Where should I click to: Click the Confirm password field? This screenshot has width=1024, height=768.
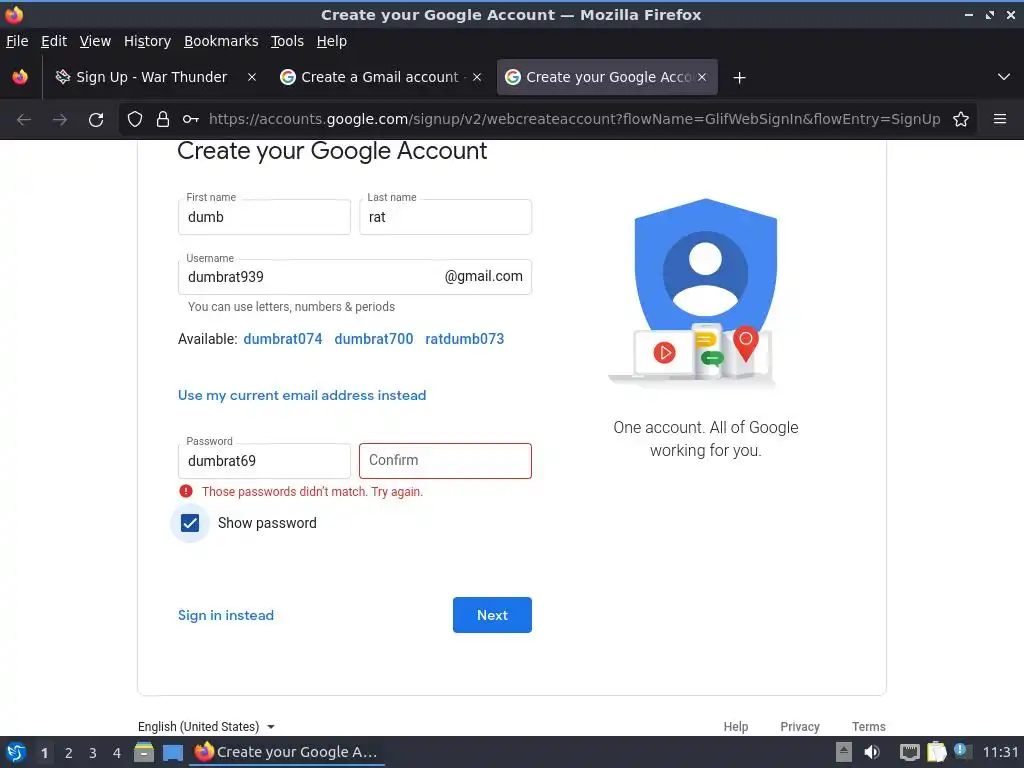coord(445,461)
